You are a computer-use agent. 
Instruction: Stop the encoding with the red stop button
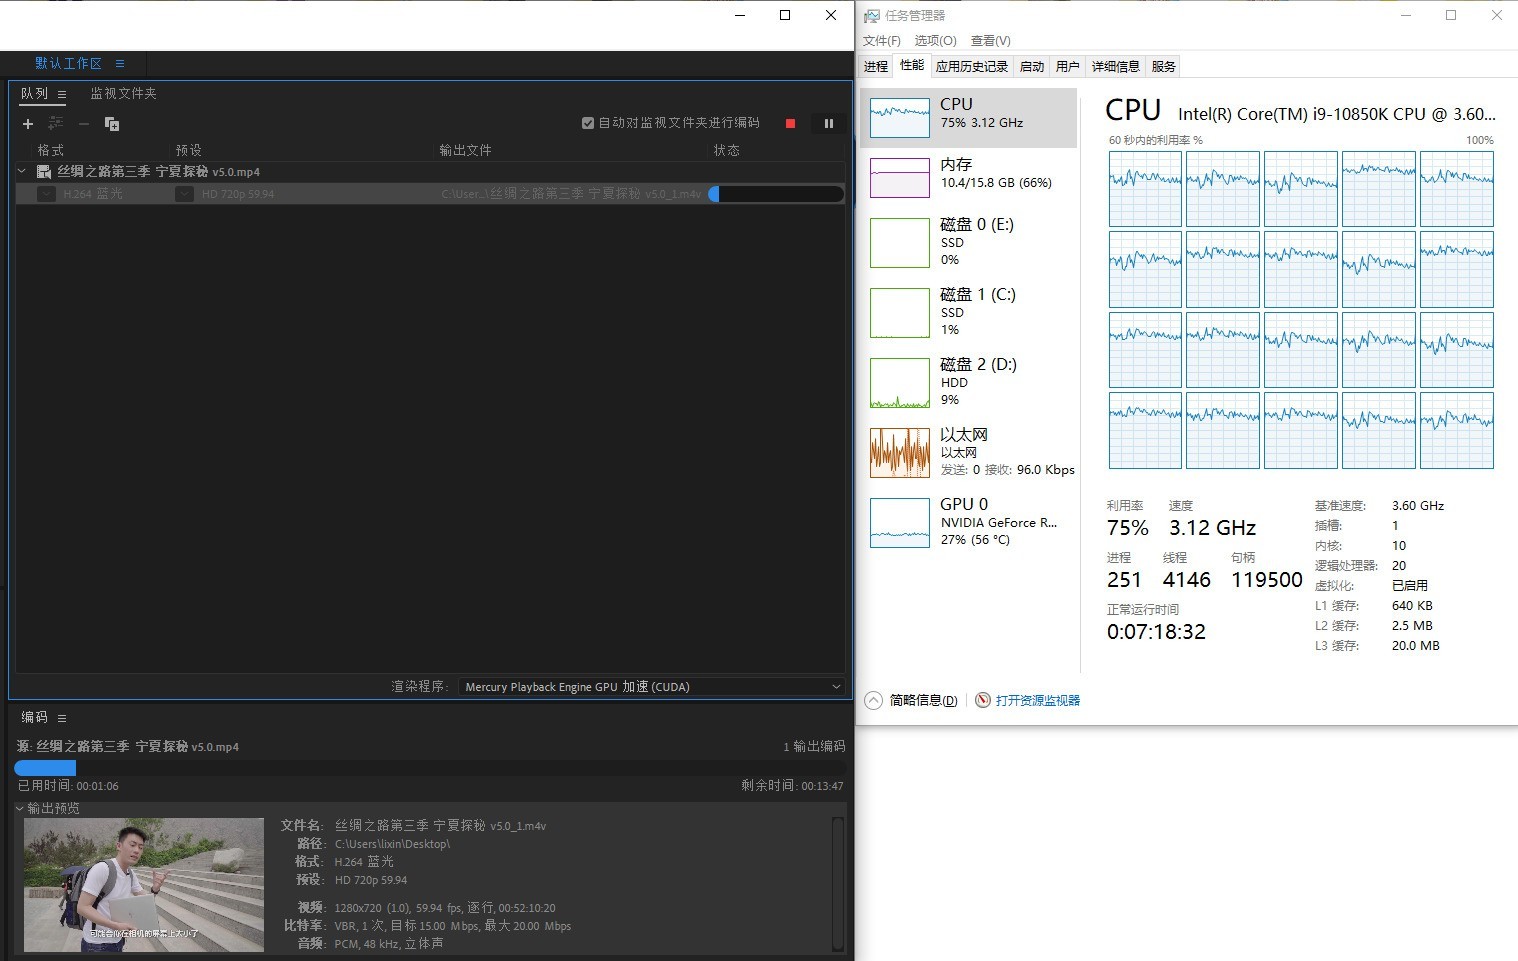(x=790, y=124)
